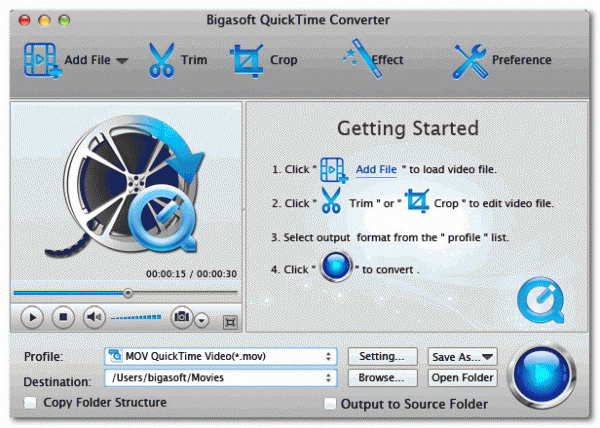The width and height of the screenshot is (600, 428).
Task: Open the Profile format combo box
Action: click(x=221, y=356)
